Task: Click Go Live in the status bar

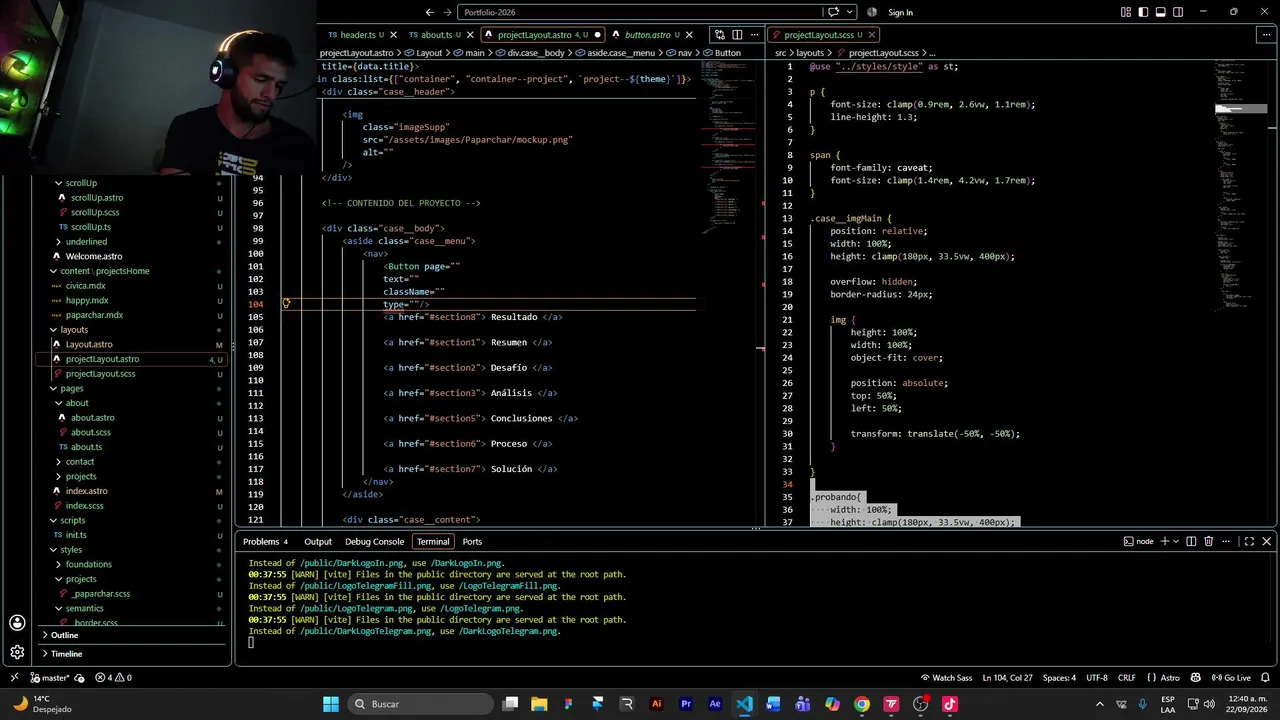Action: [x=1232, y=677]
